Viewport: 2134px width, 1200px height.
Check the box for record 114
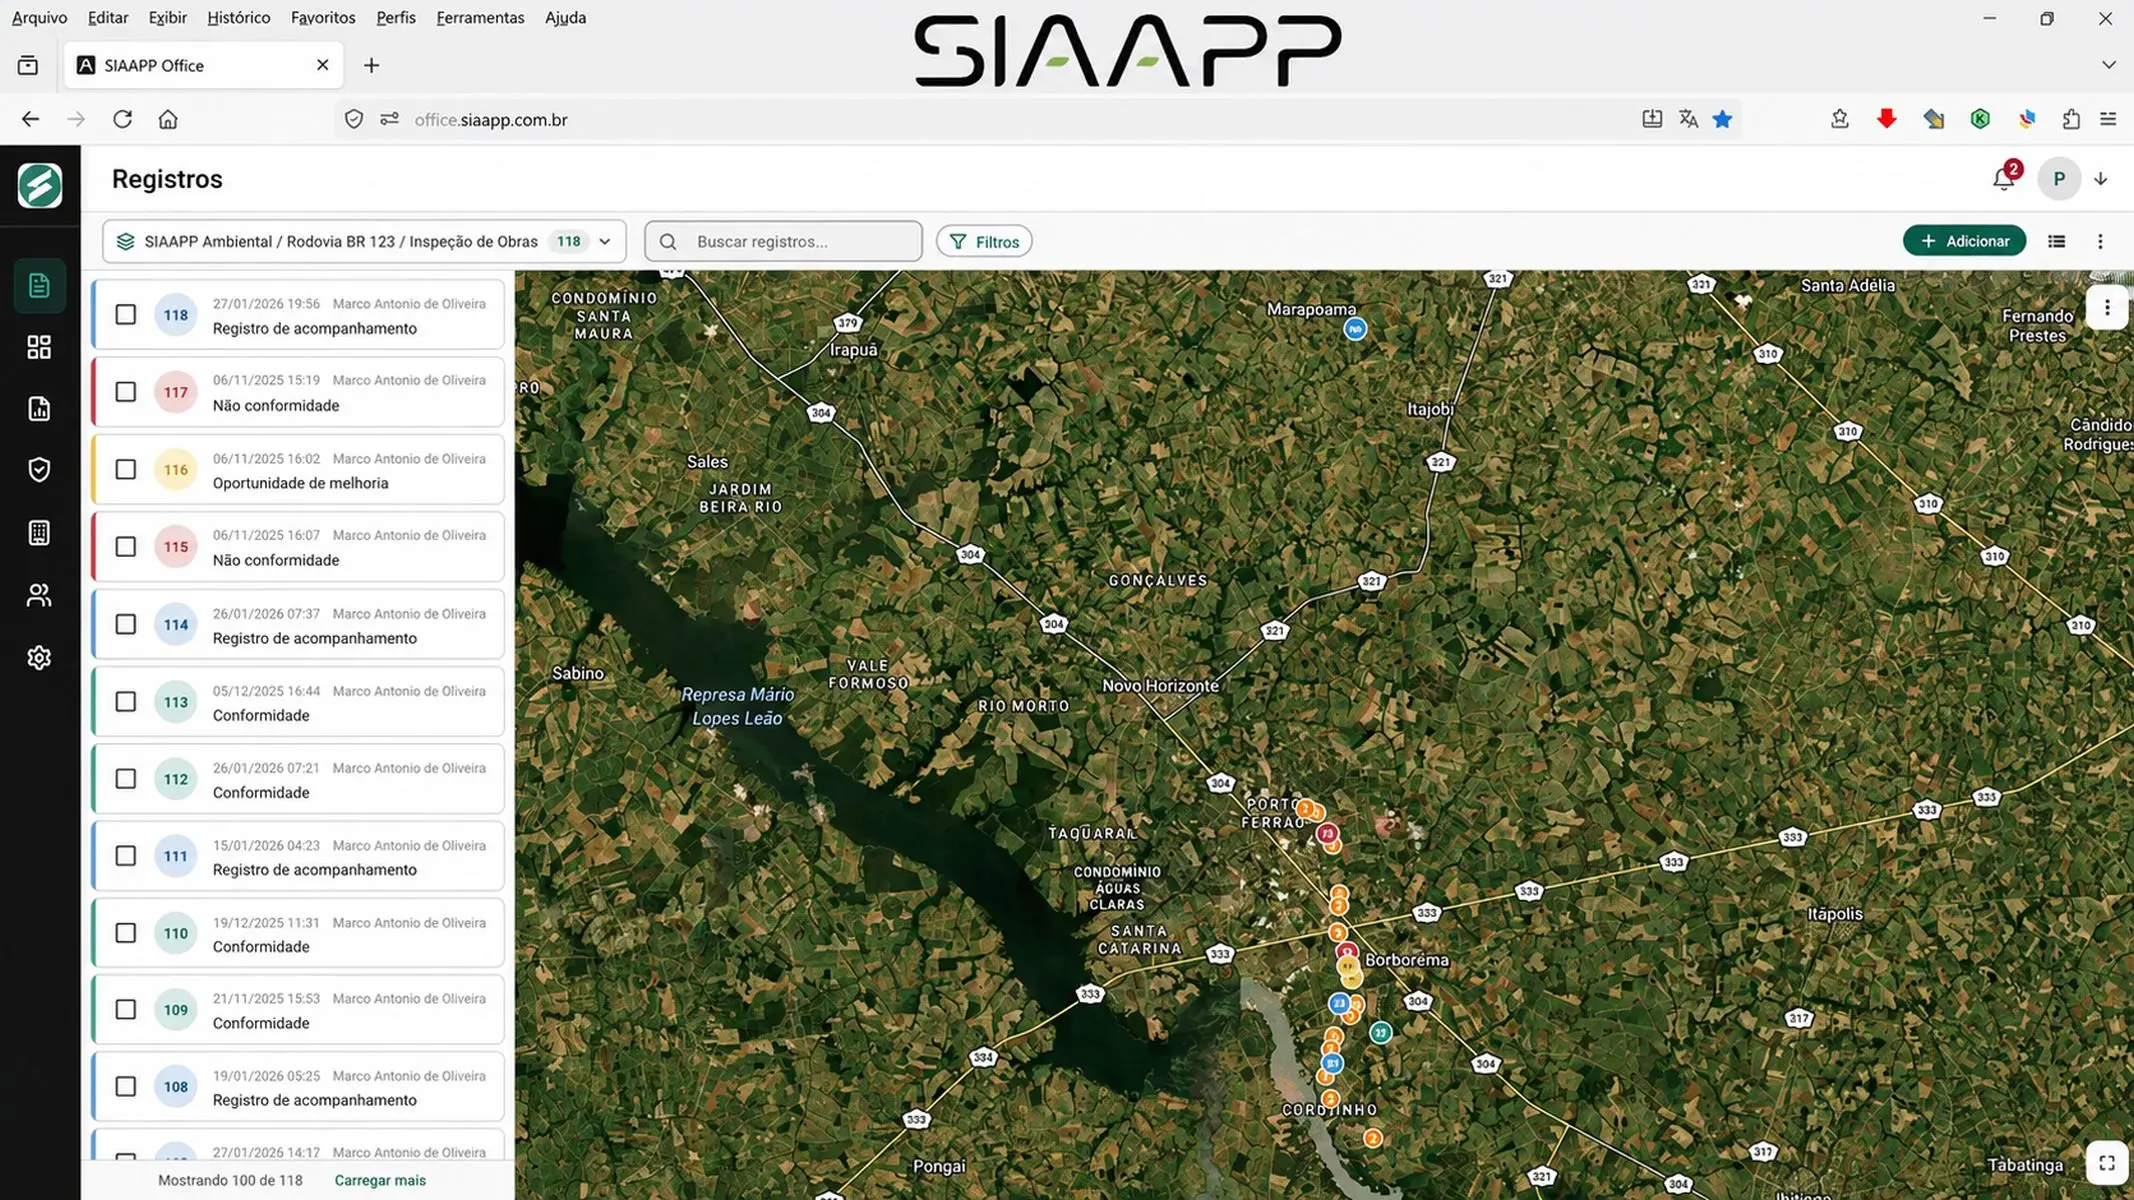[125, 624]
